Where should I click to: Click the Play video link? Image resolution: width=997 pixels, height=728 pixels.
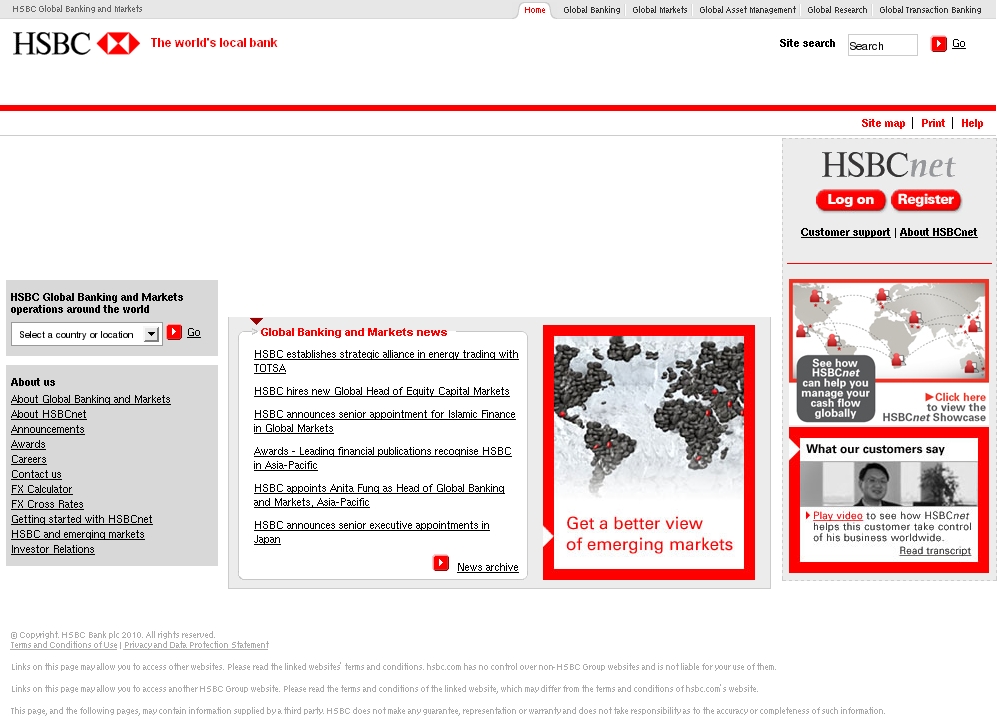pos(837,516)
